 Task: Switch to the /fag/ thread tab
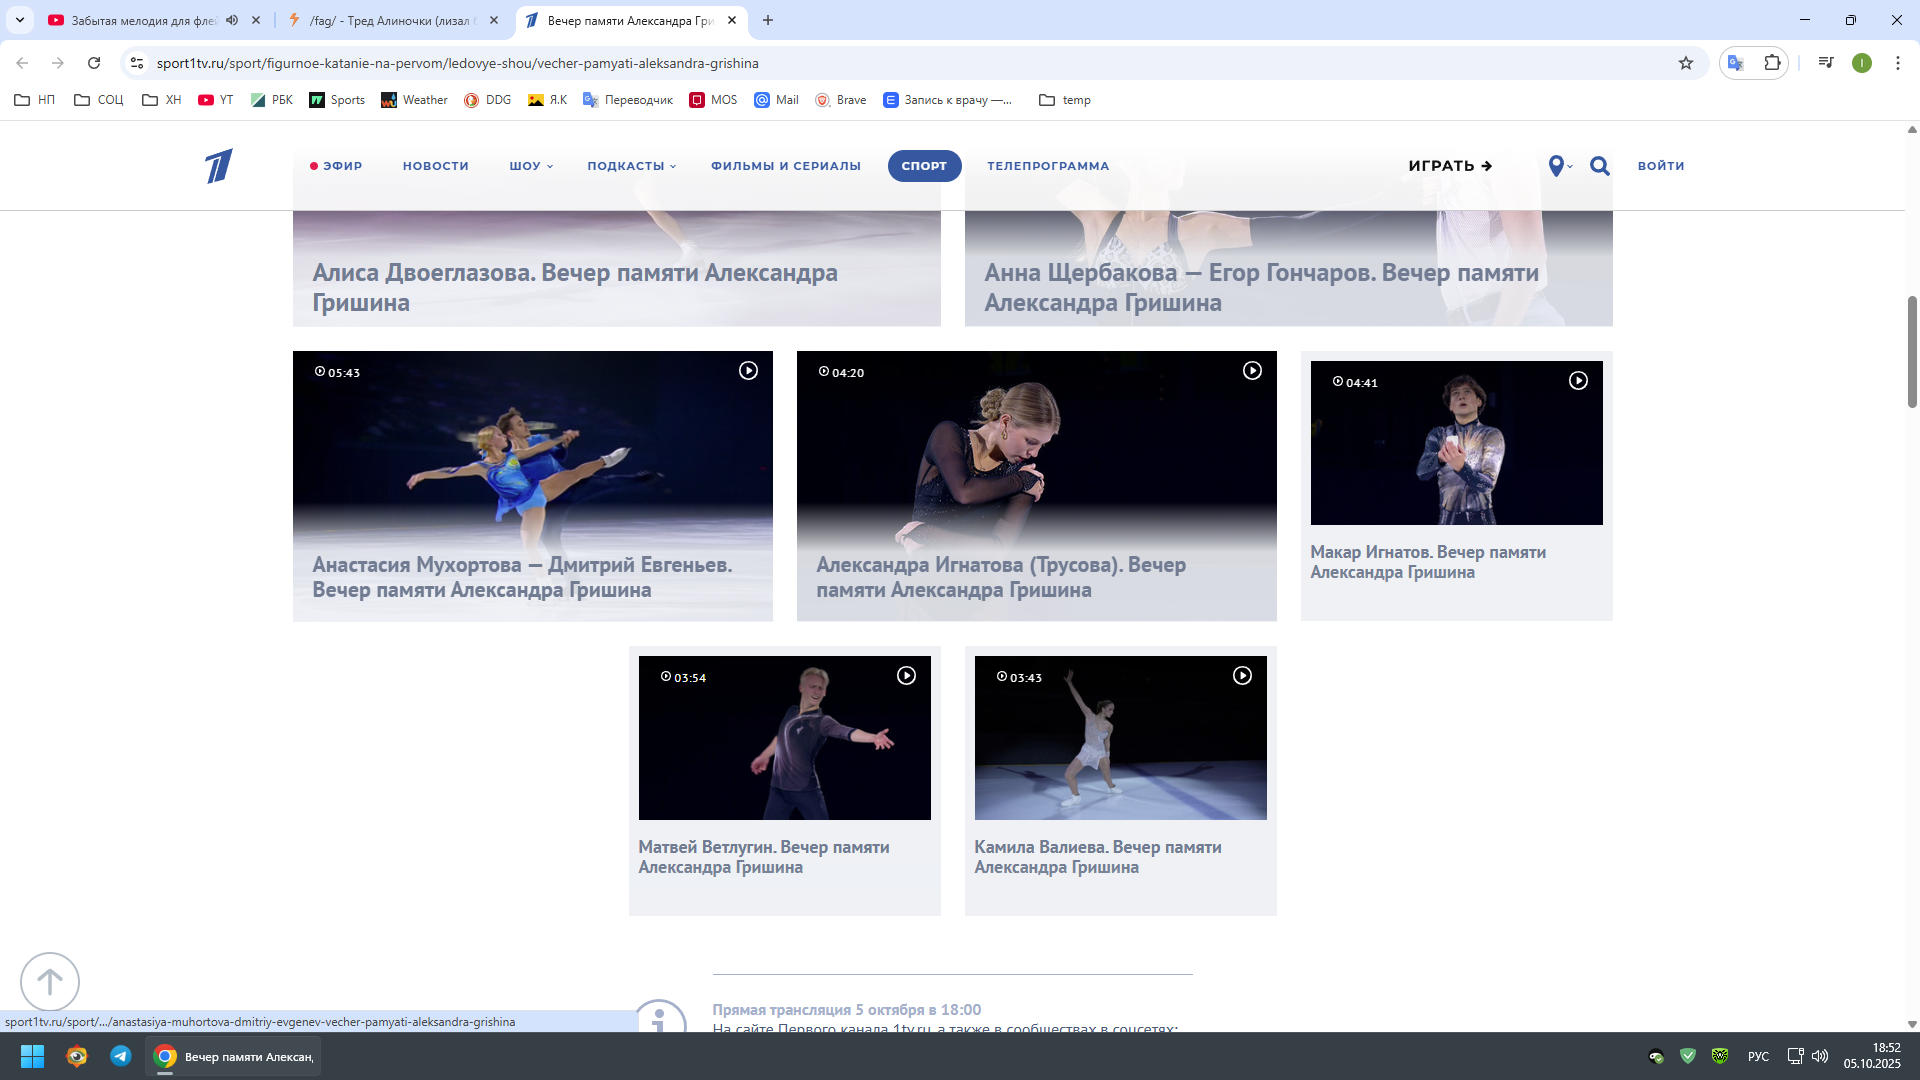click(x=390, y=20)
